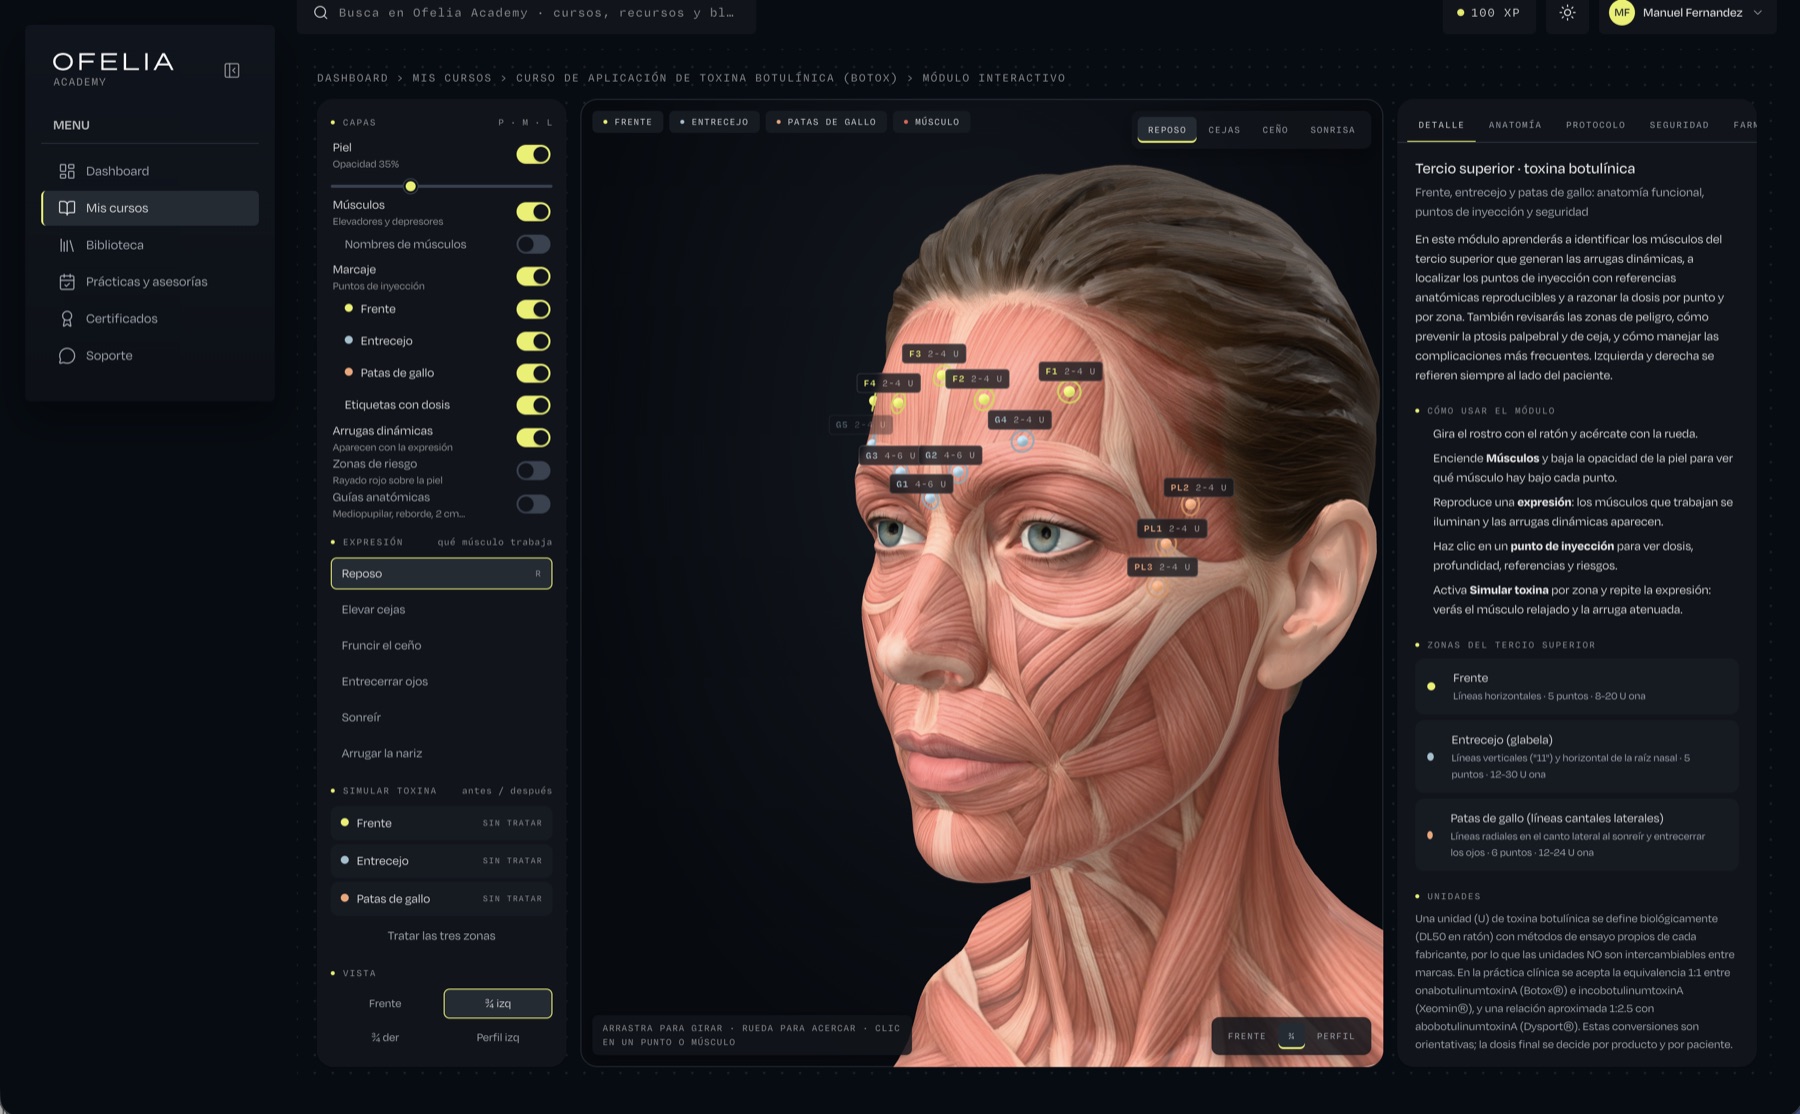Open the Entrecejo (glabela) zone card
Image resolution: width=1800 pixels, height=1114 pixels.
[x=1576, y=759]
